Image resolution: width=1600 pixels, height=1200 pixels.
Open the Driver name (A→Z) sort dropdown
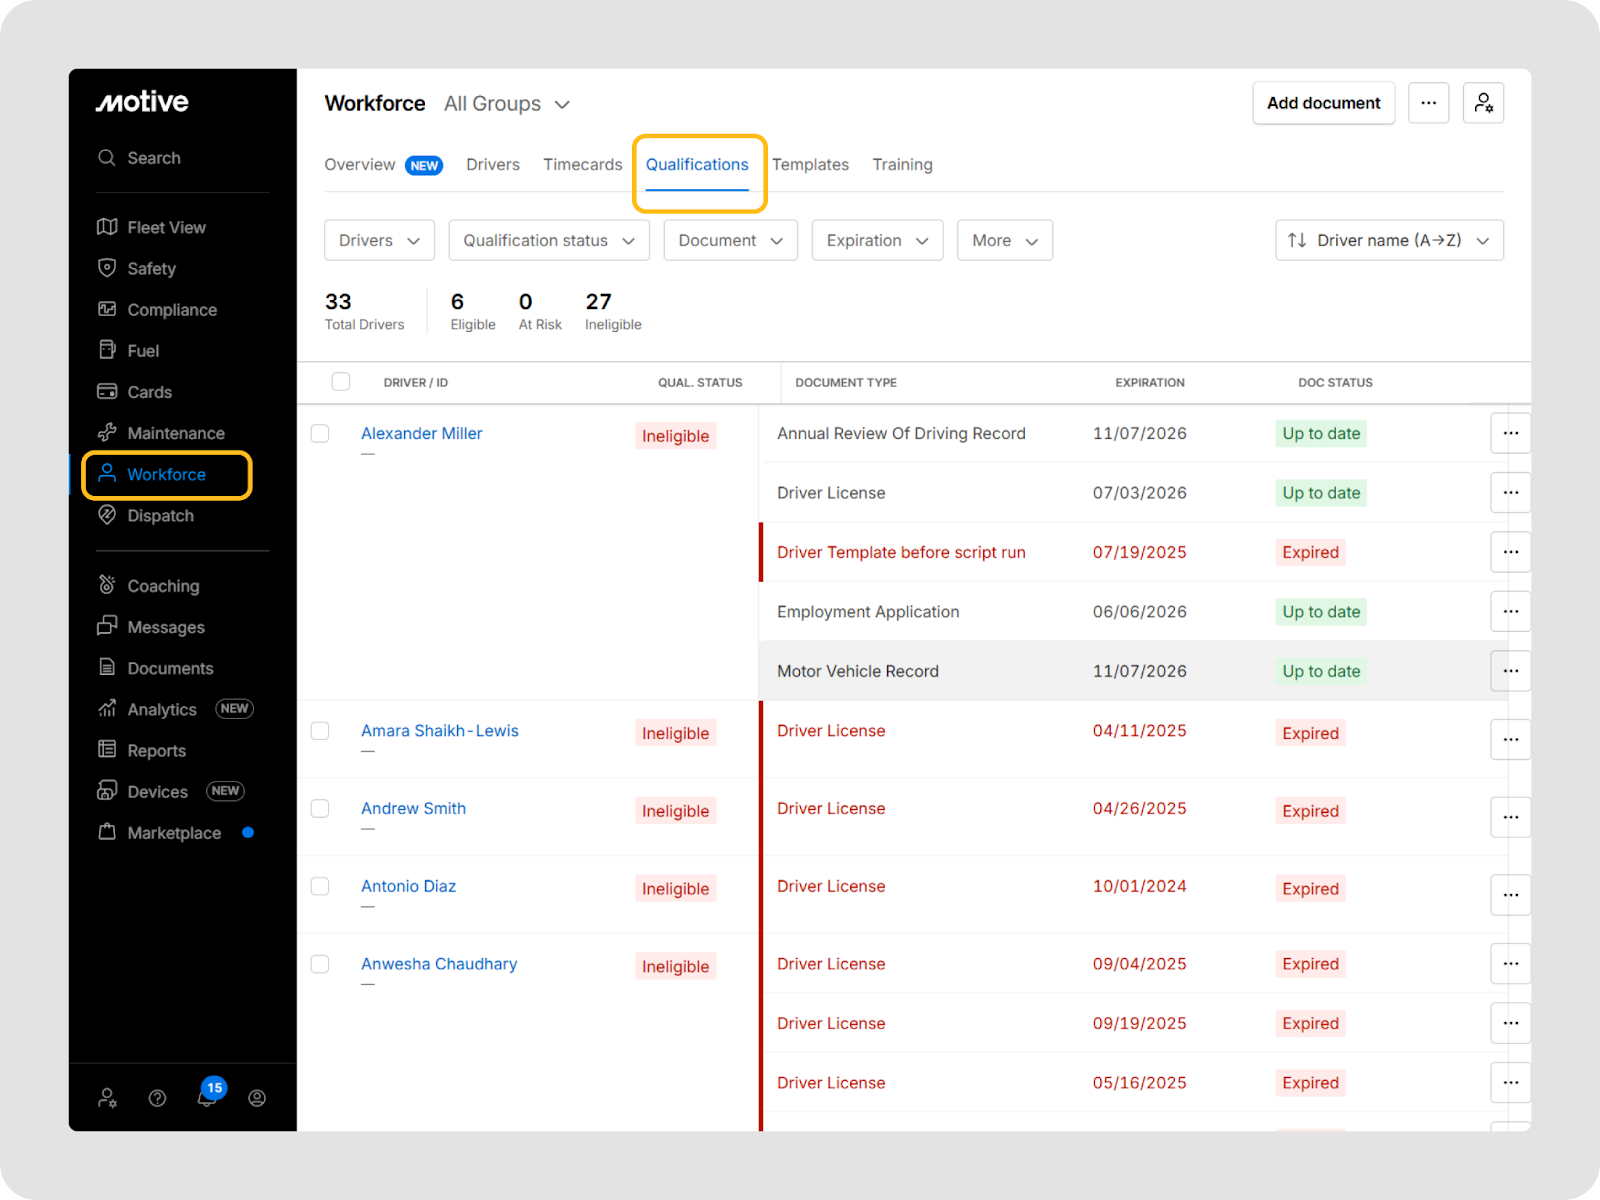pos(1389,240)
